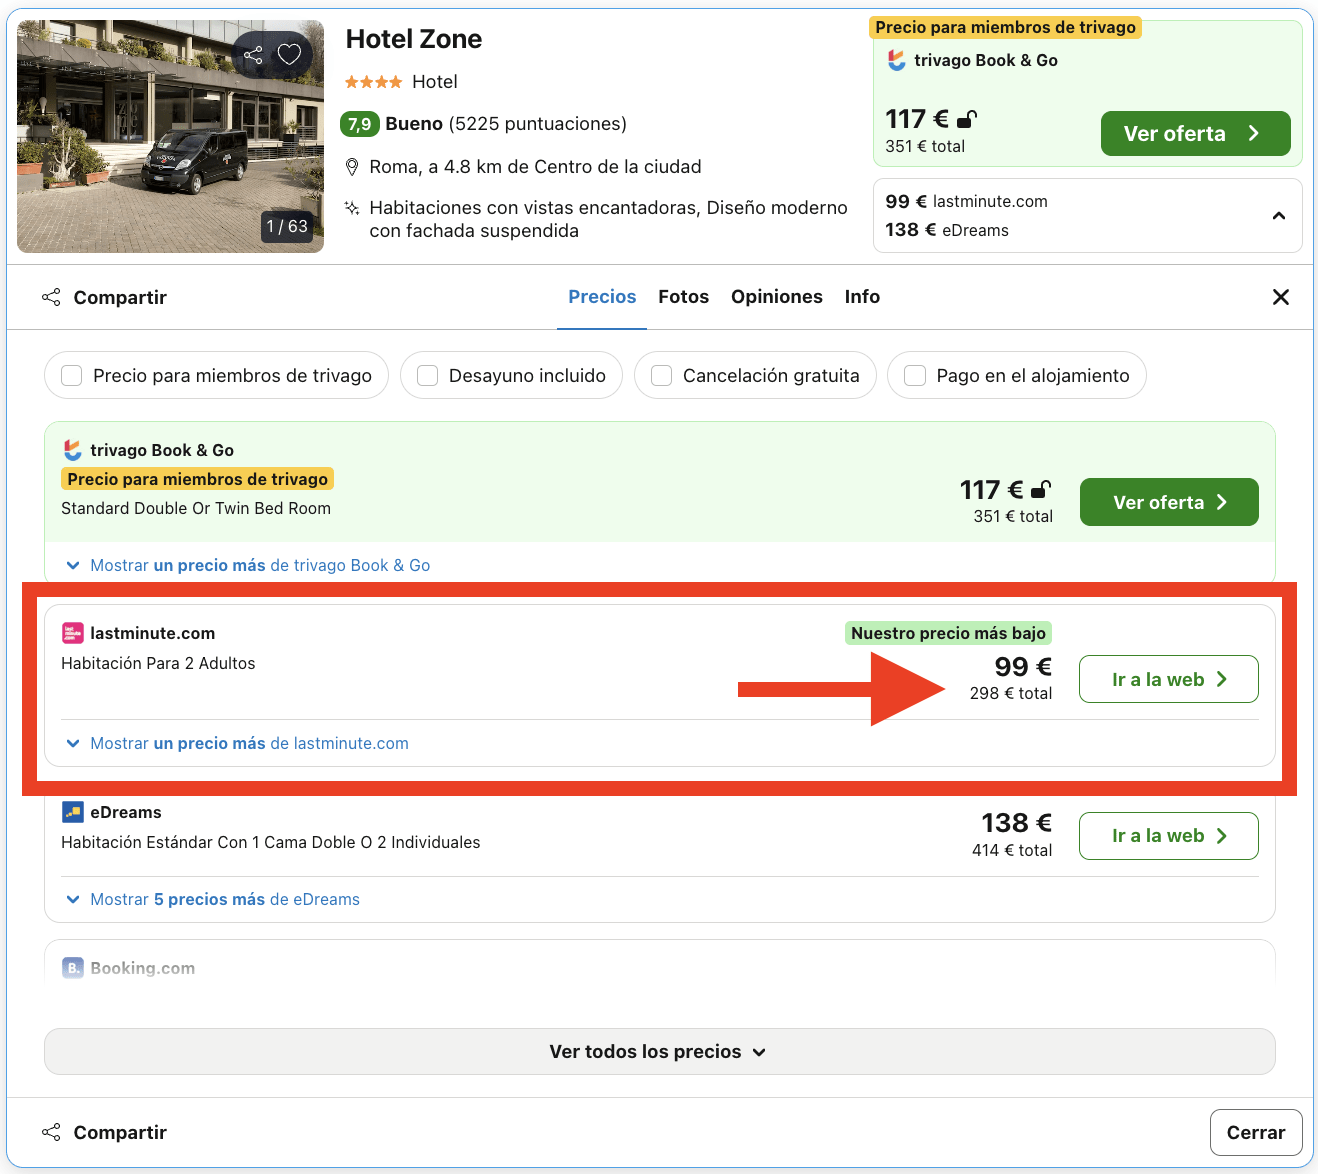
Task: Go to eDreams website for 138 €
Action: click(1169, 835)
